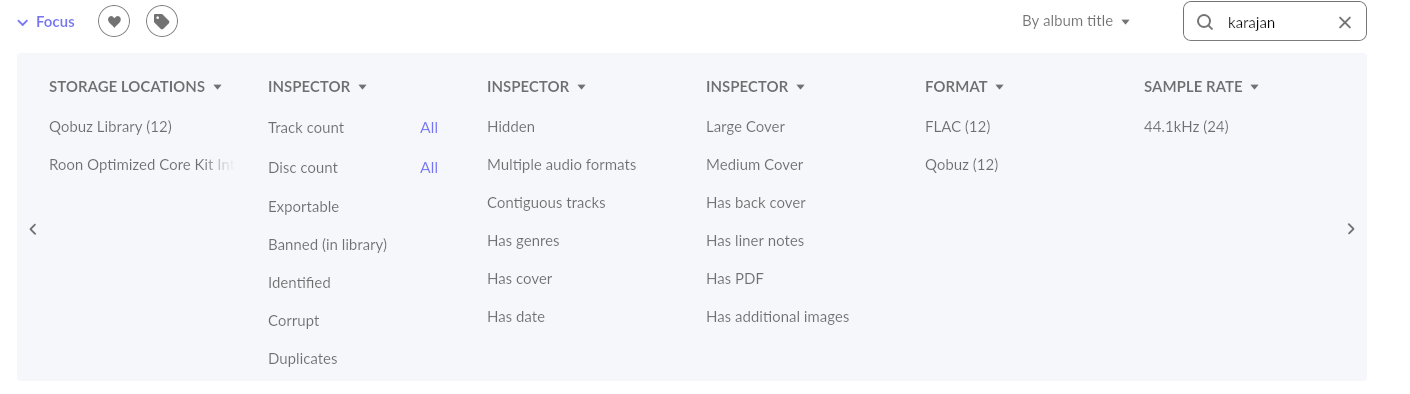Filter by FLAC (12) format

coord(958,127)
